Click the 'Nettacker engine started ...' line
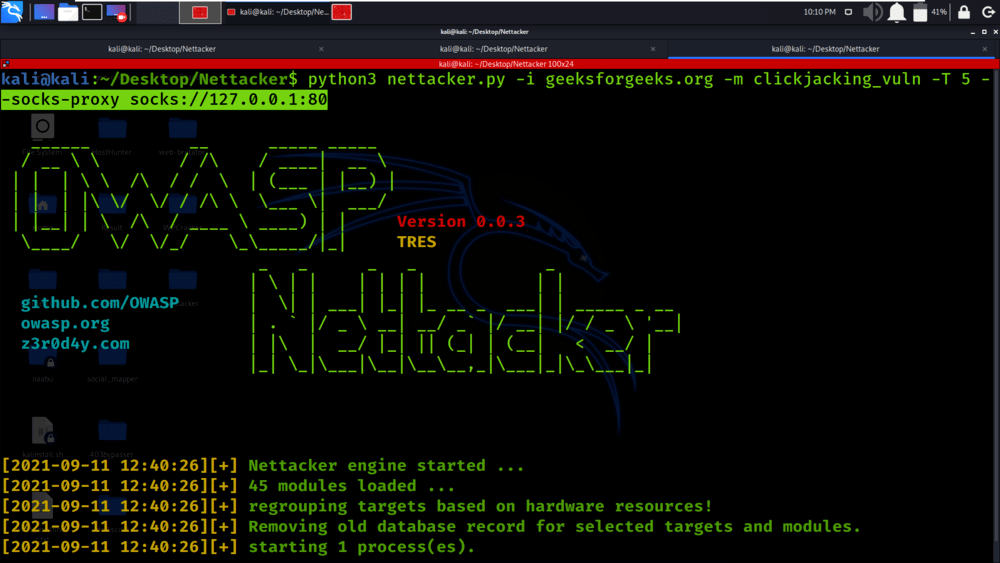The image size is (1000, 563). [386, 465]
